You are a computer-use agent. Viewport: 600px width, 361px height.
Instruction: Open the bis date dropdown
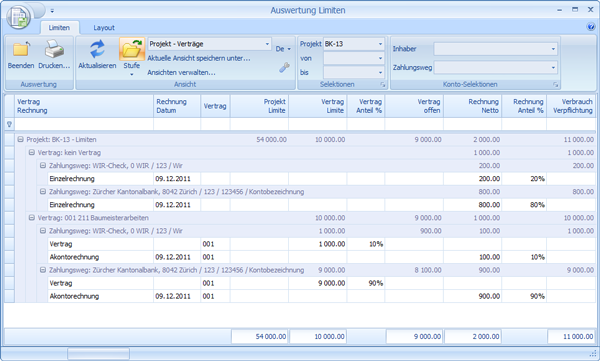[x=380, y=72]
